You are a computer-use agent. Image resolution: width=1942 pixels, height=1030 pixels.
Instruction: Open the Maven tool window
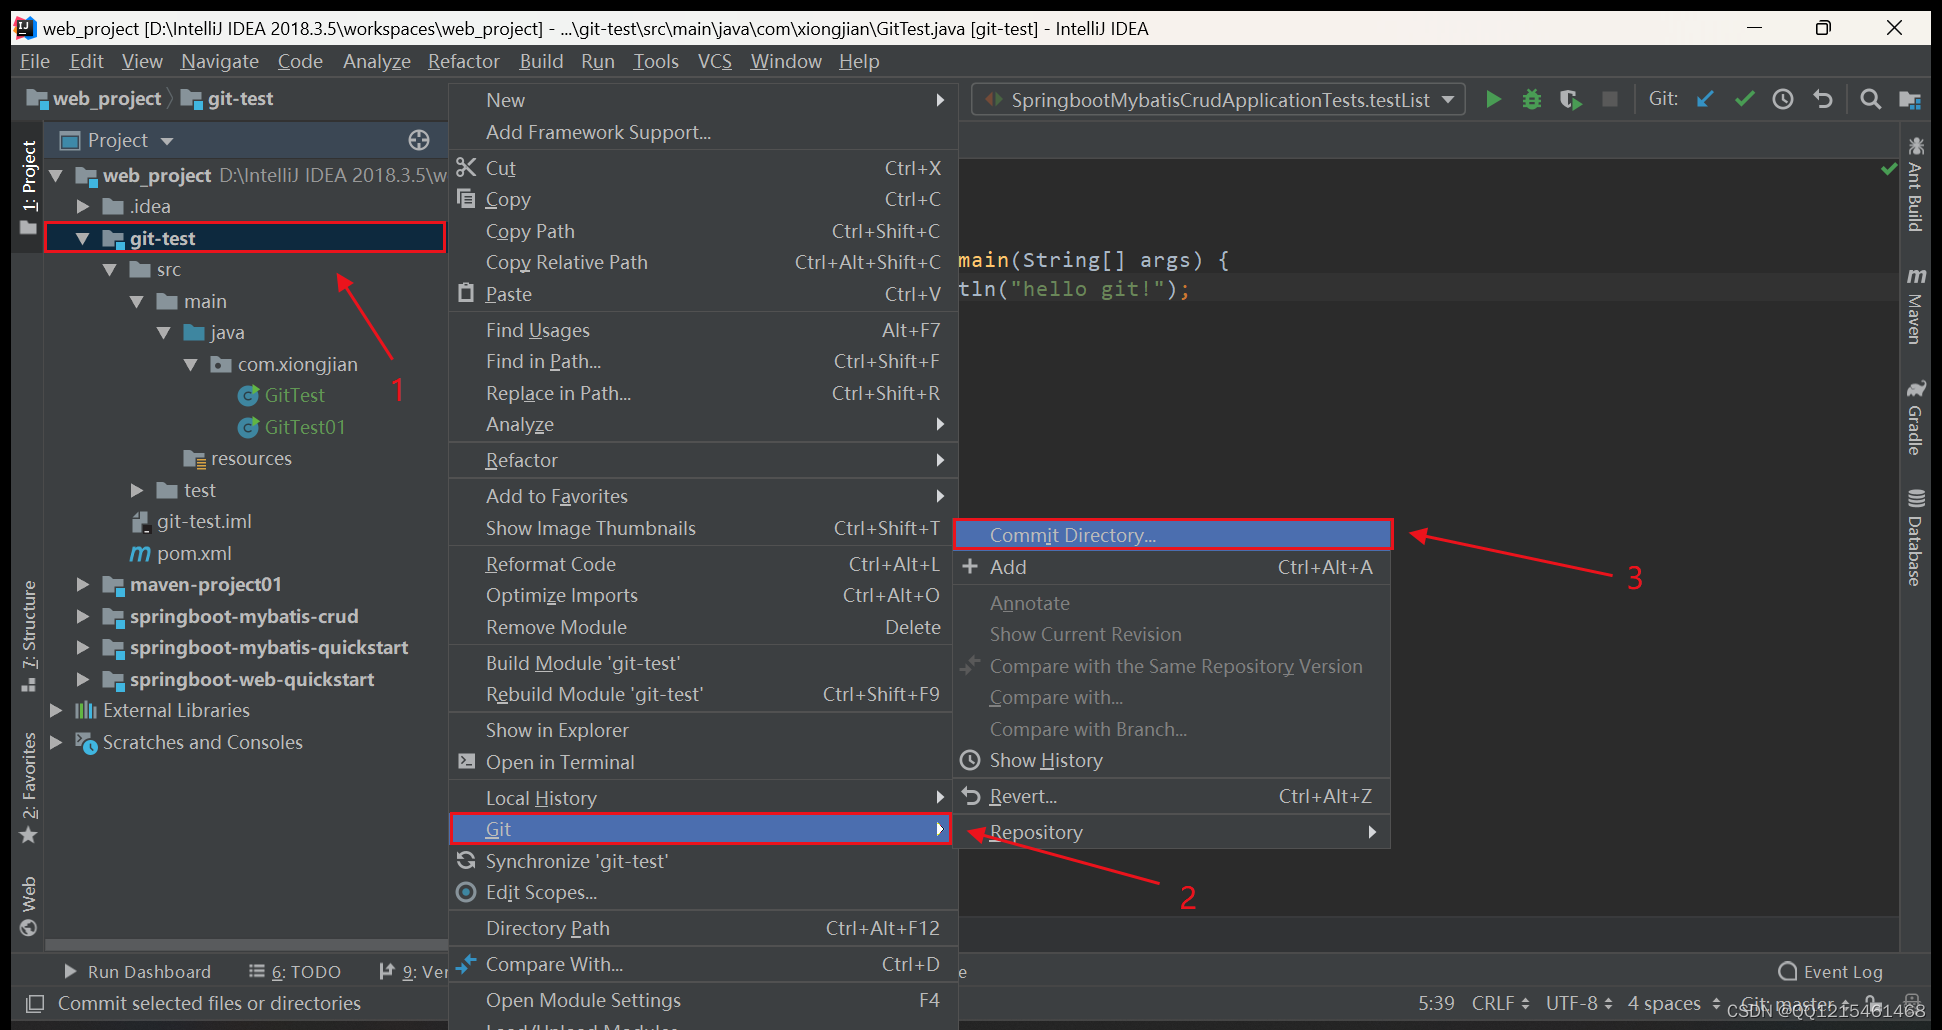click(1915, 305)
